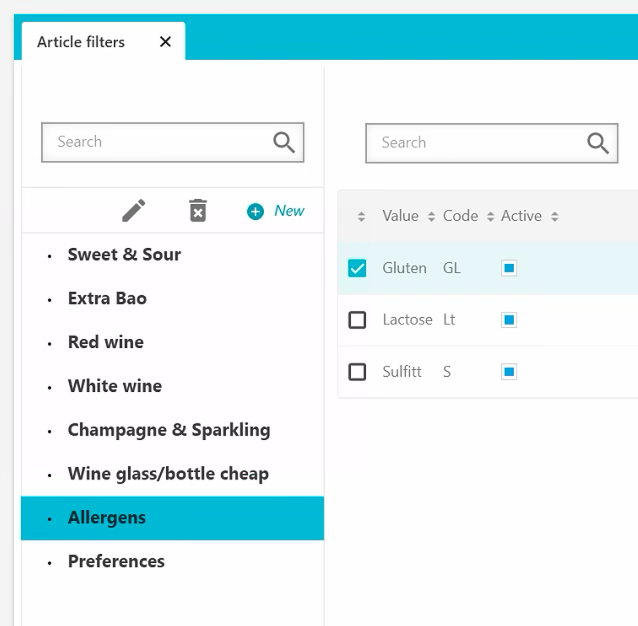Open the Red wine filter
The height and width of the screenshot is (626, 638).
[106, 342]
